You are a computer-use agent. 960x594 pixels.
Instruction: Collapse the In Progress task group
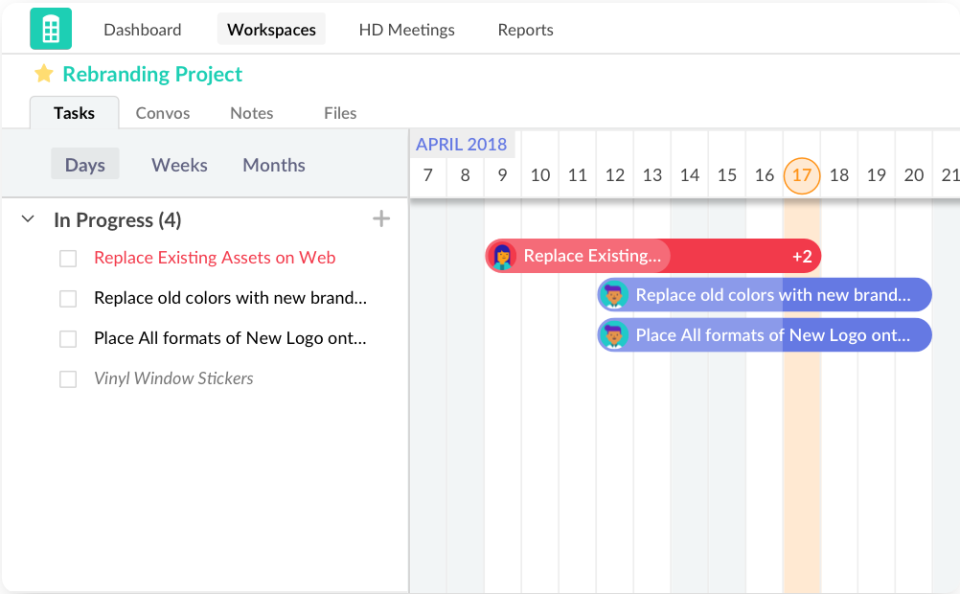click(x=27, y=219)
